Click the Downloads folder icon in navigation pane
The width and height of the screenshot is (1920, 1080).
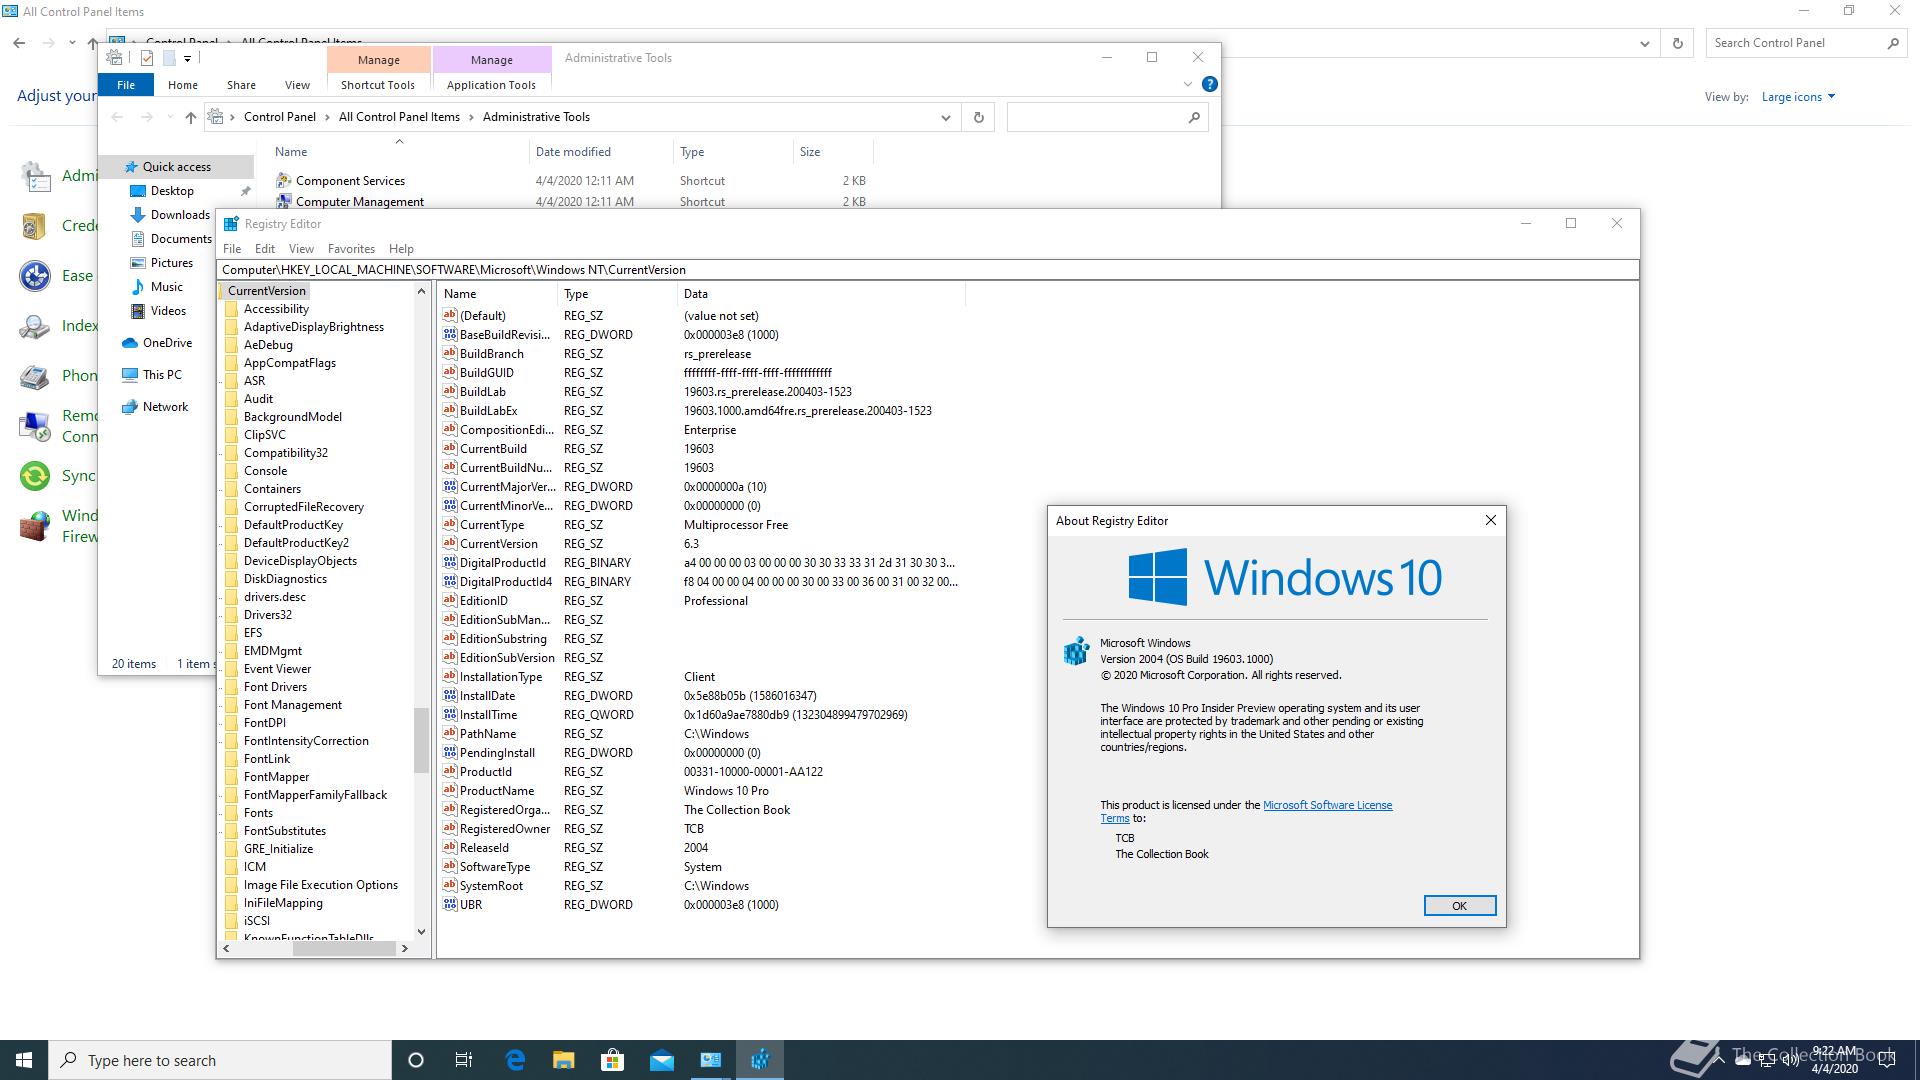138,215
